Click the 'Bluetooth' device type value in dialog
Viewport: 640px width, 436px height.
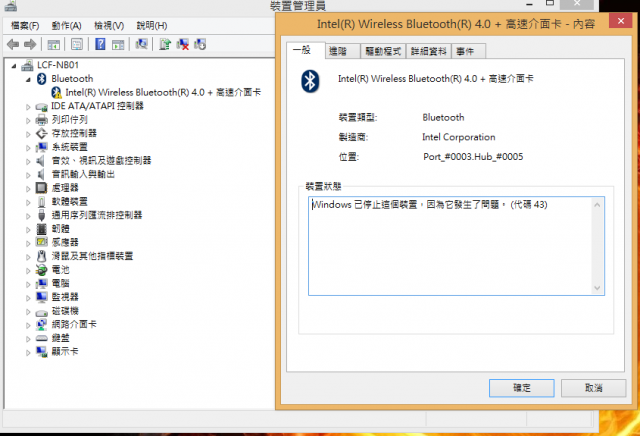point(443,118)
